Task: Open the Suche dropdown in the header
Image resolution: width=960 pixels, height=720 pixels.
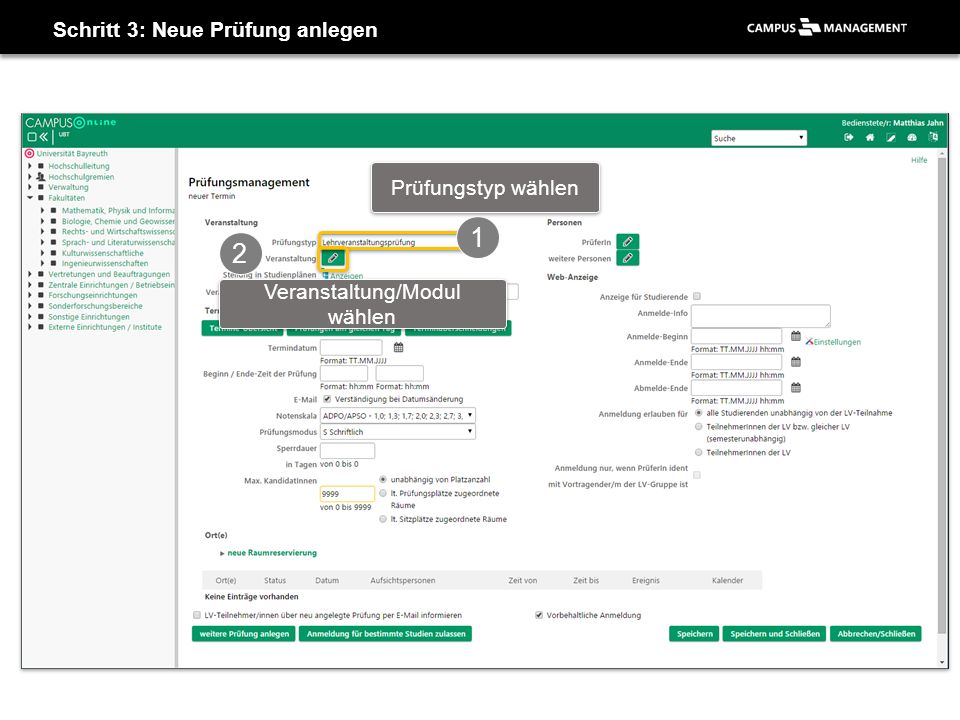Action: [x=759, y=138]
